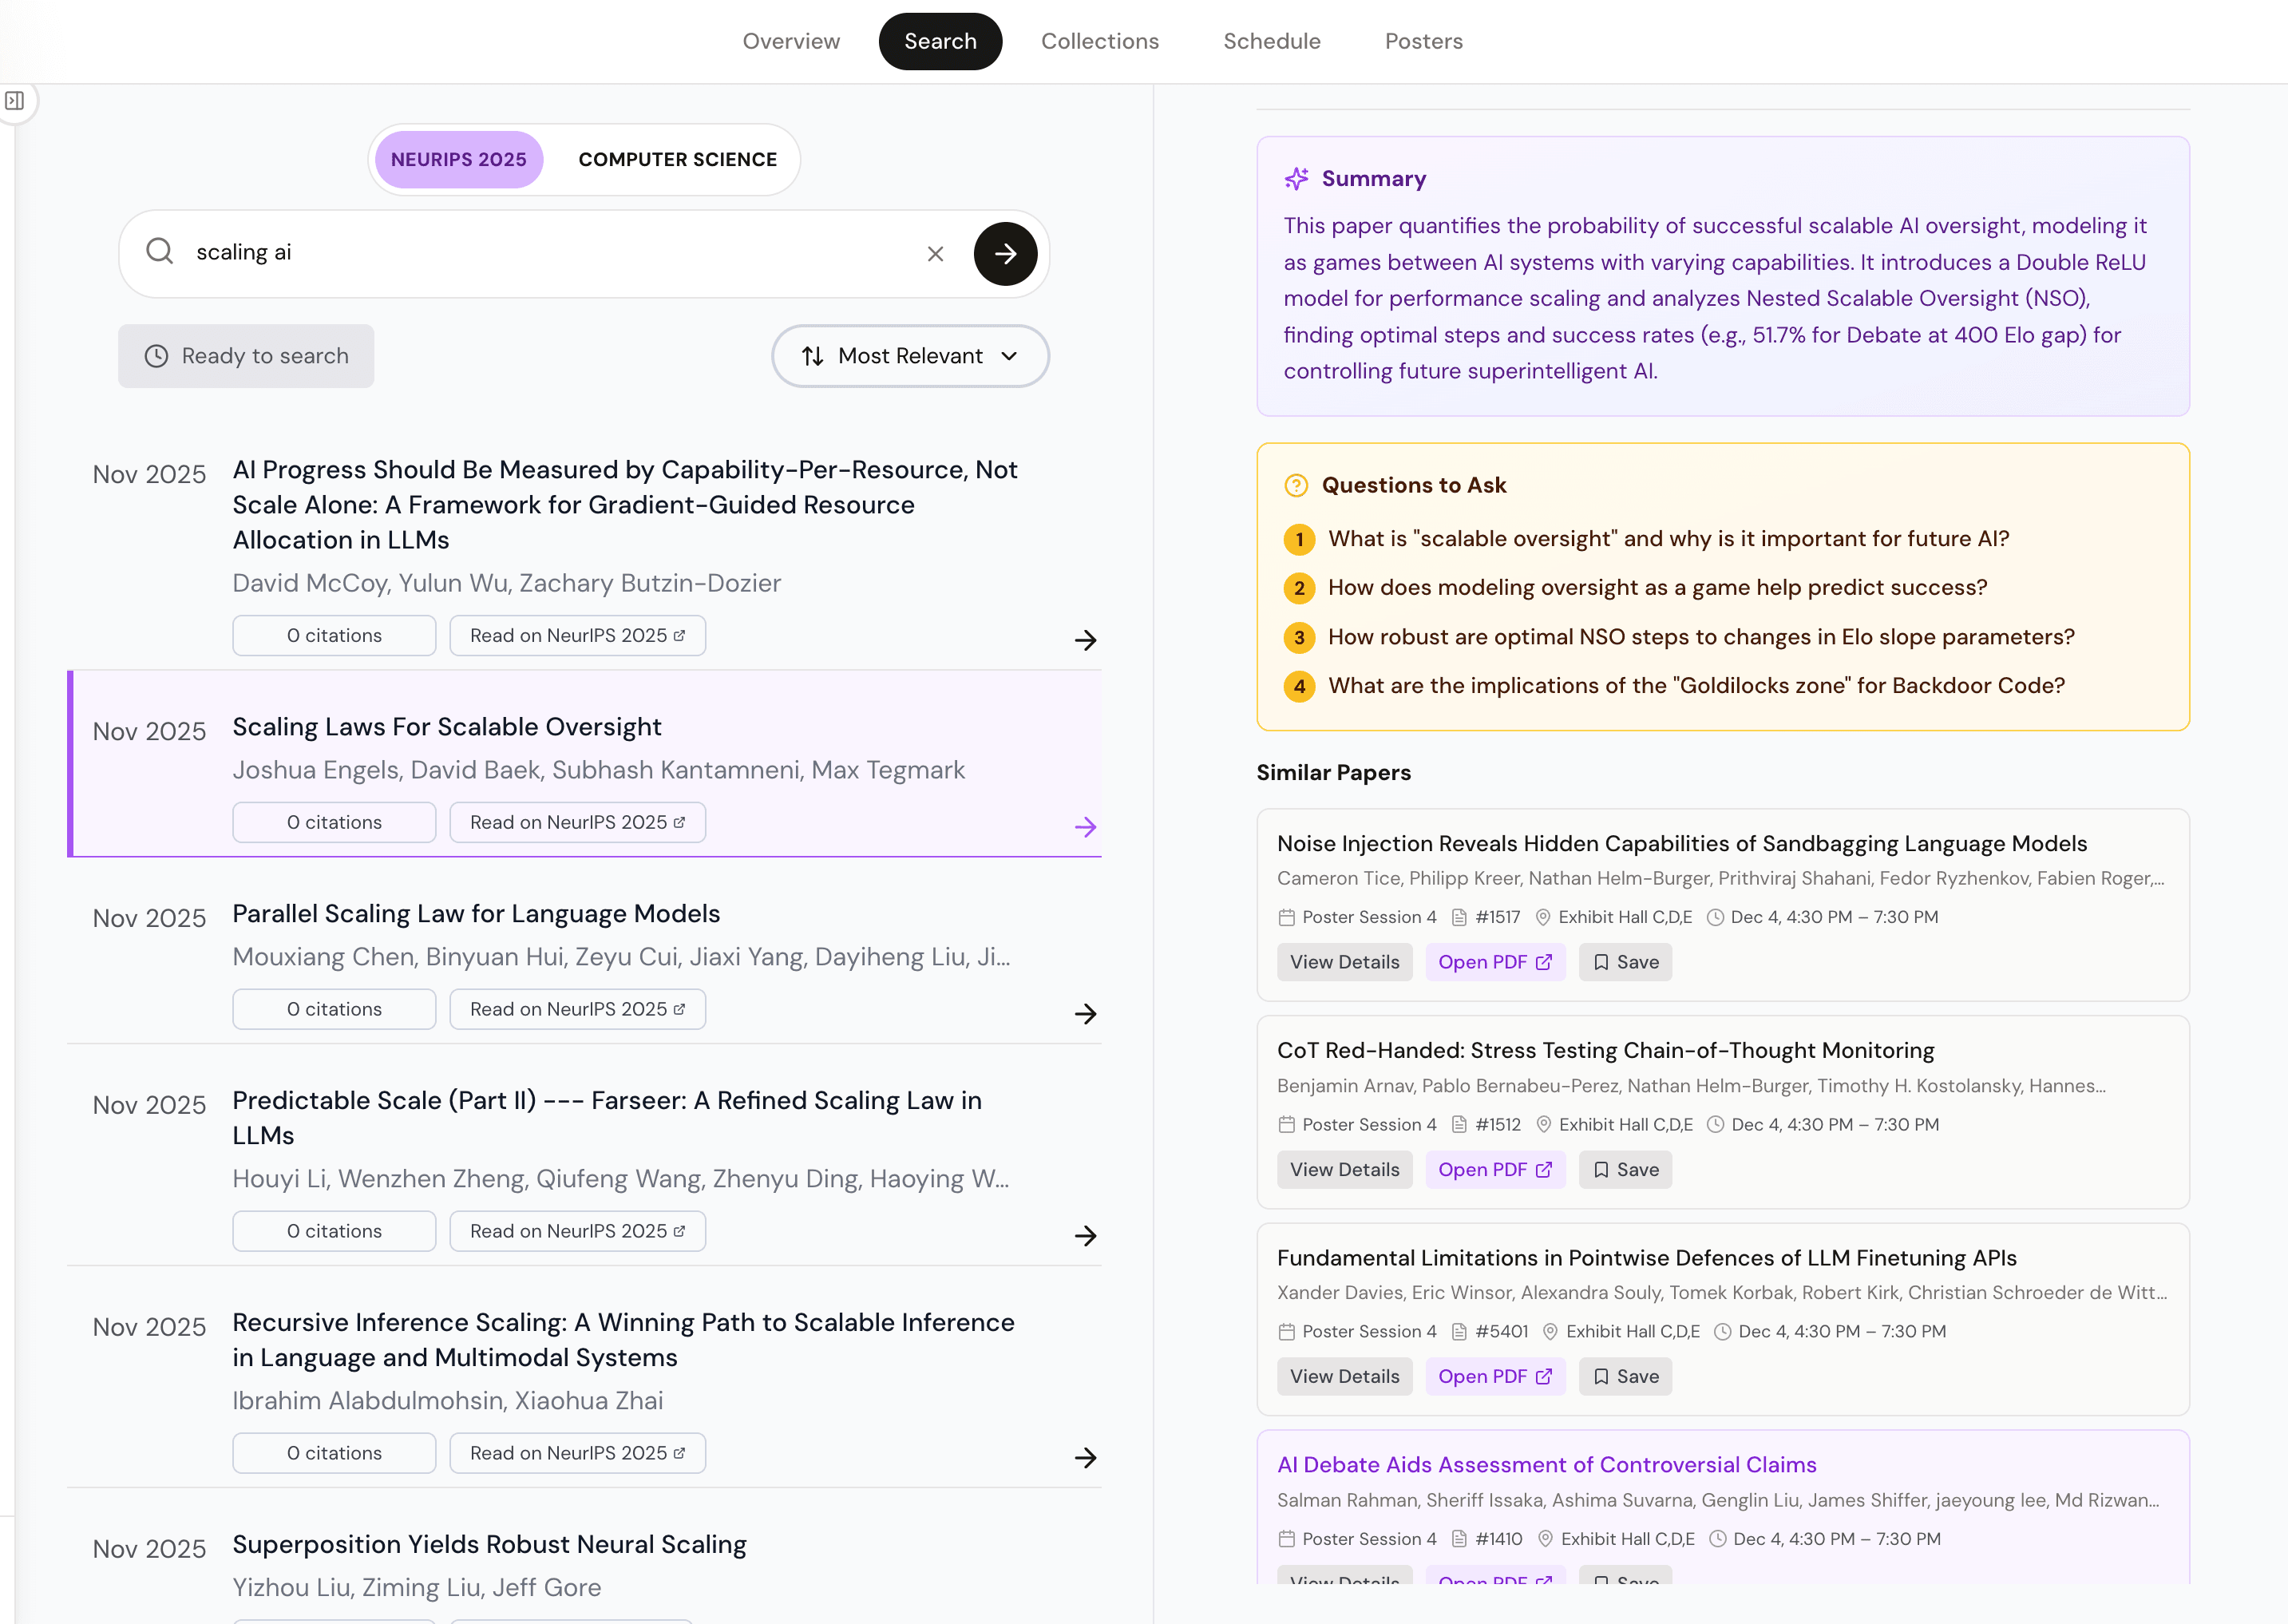Open arrow on Parallel Scaling Law result
Image resolution: width=2288 pixels, height=1624 pixels.
(x=1086, y=1013)
